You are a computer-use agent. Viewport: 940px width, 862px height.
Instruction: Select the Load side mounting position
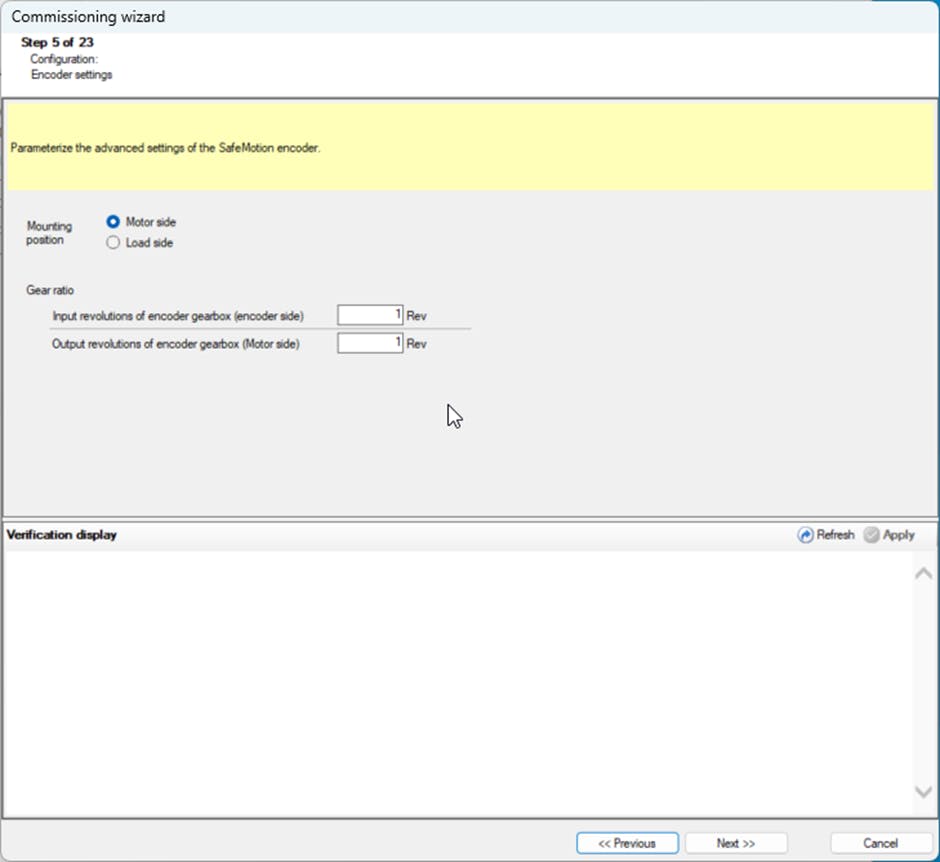[x=113, y=243]
